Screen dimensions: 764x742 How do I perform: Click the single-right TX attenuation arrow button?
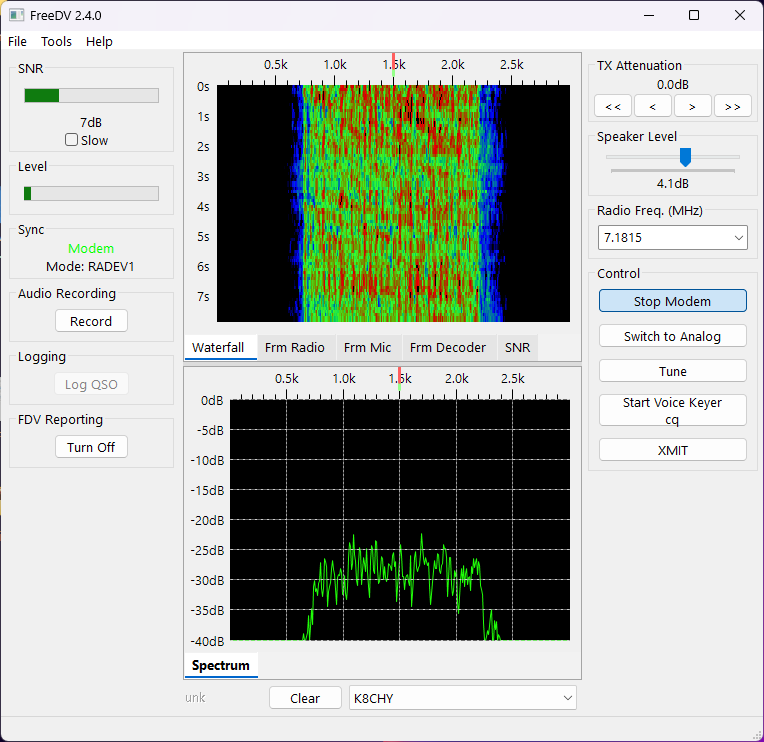click(x=692, y=106)
